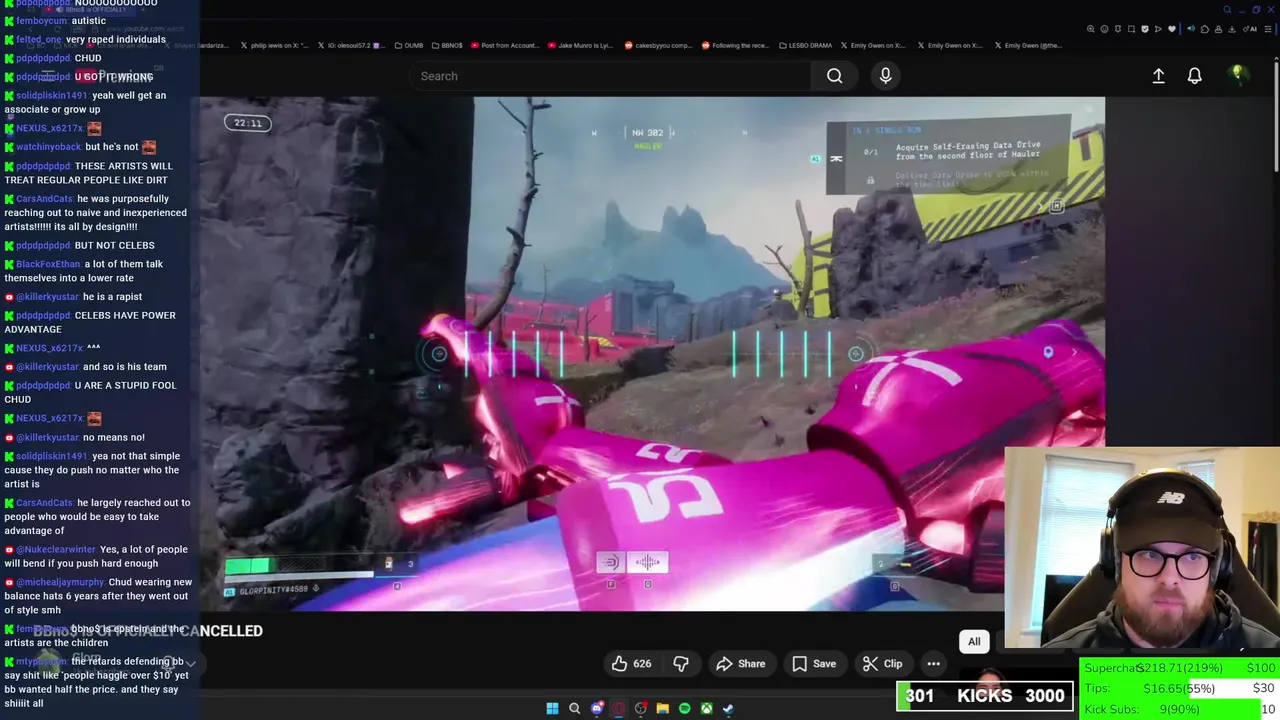Open the OUMB bookmarks folder
Screen dimensions: 1280x720
pos(409,45)
